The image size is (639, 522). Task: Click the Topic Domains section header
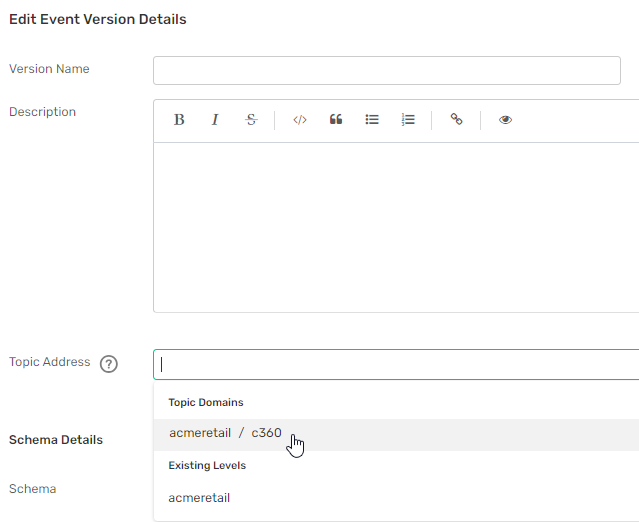[x=205, y=403]
